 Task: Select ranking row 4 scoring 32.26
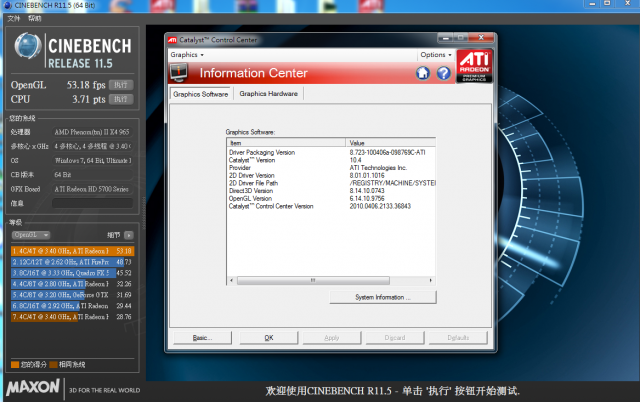pyautogui.click(x=72, y=284)
